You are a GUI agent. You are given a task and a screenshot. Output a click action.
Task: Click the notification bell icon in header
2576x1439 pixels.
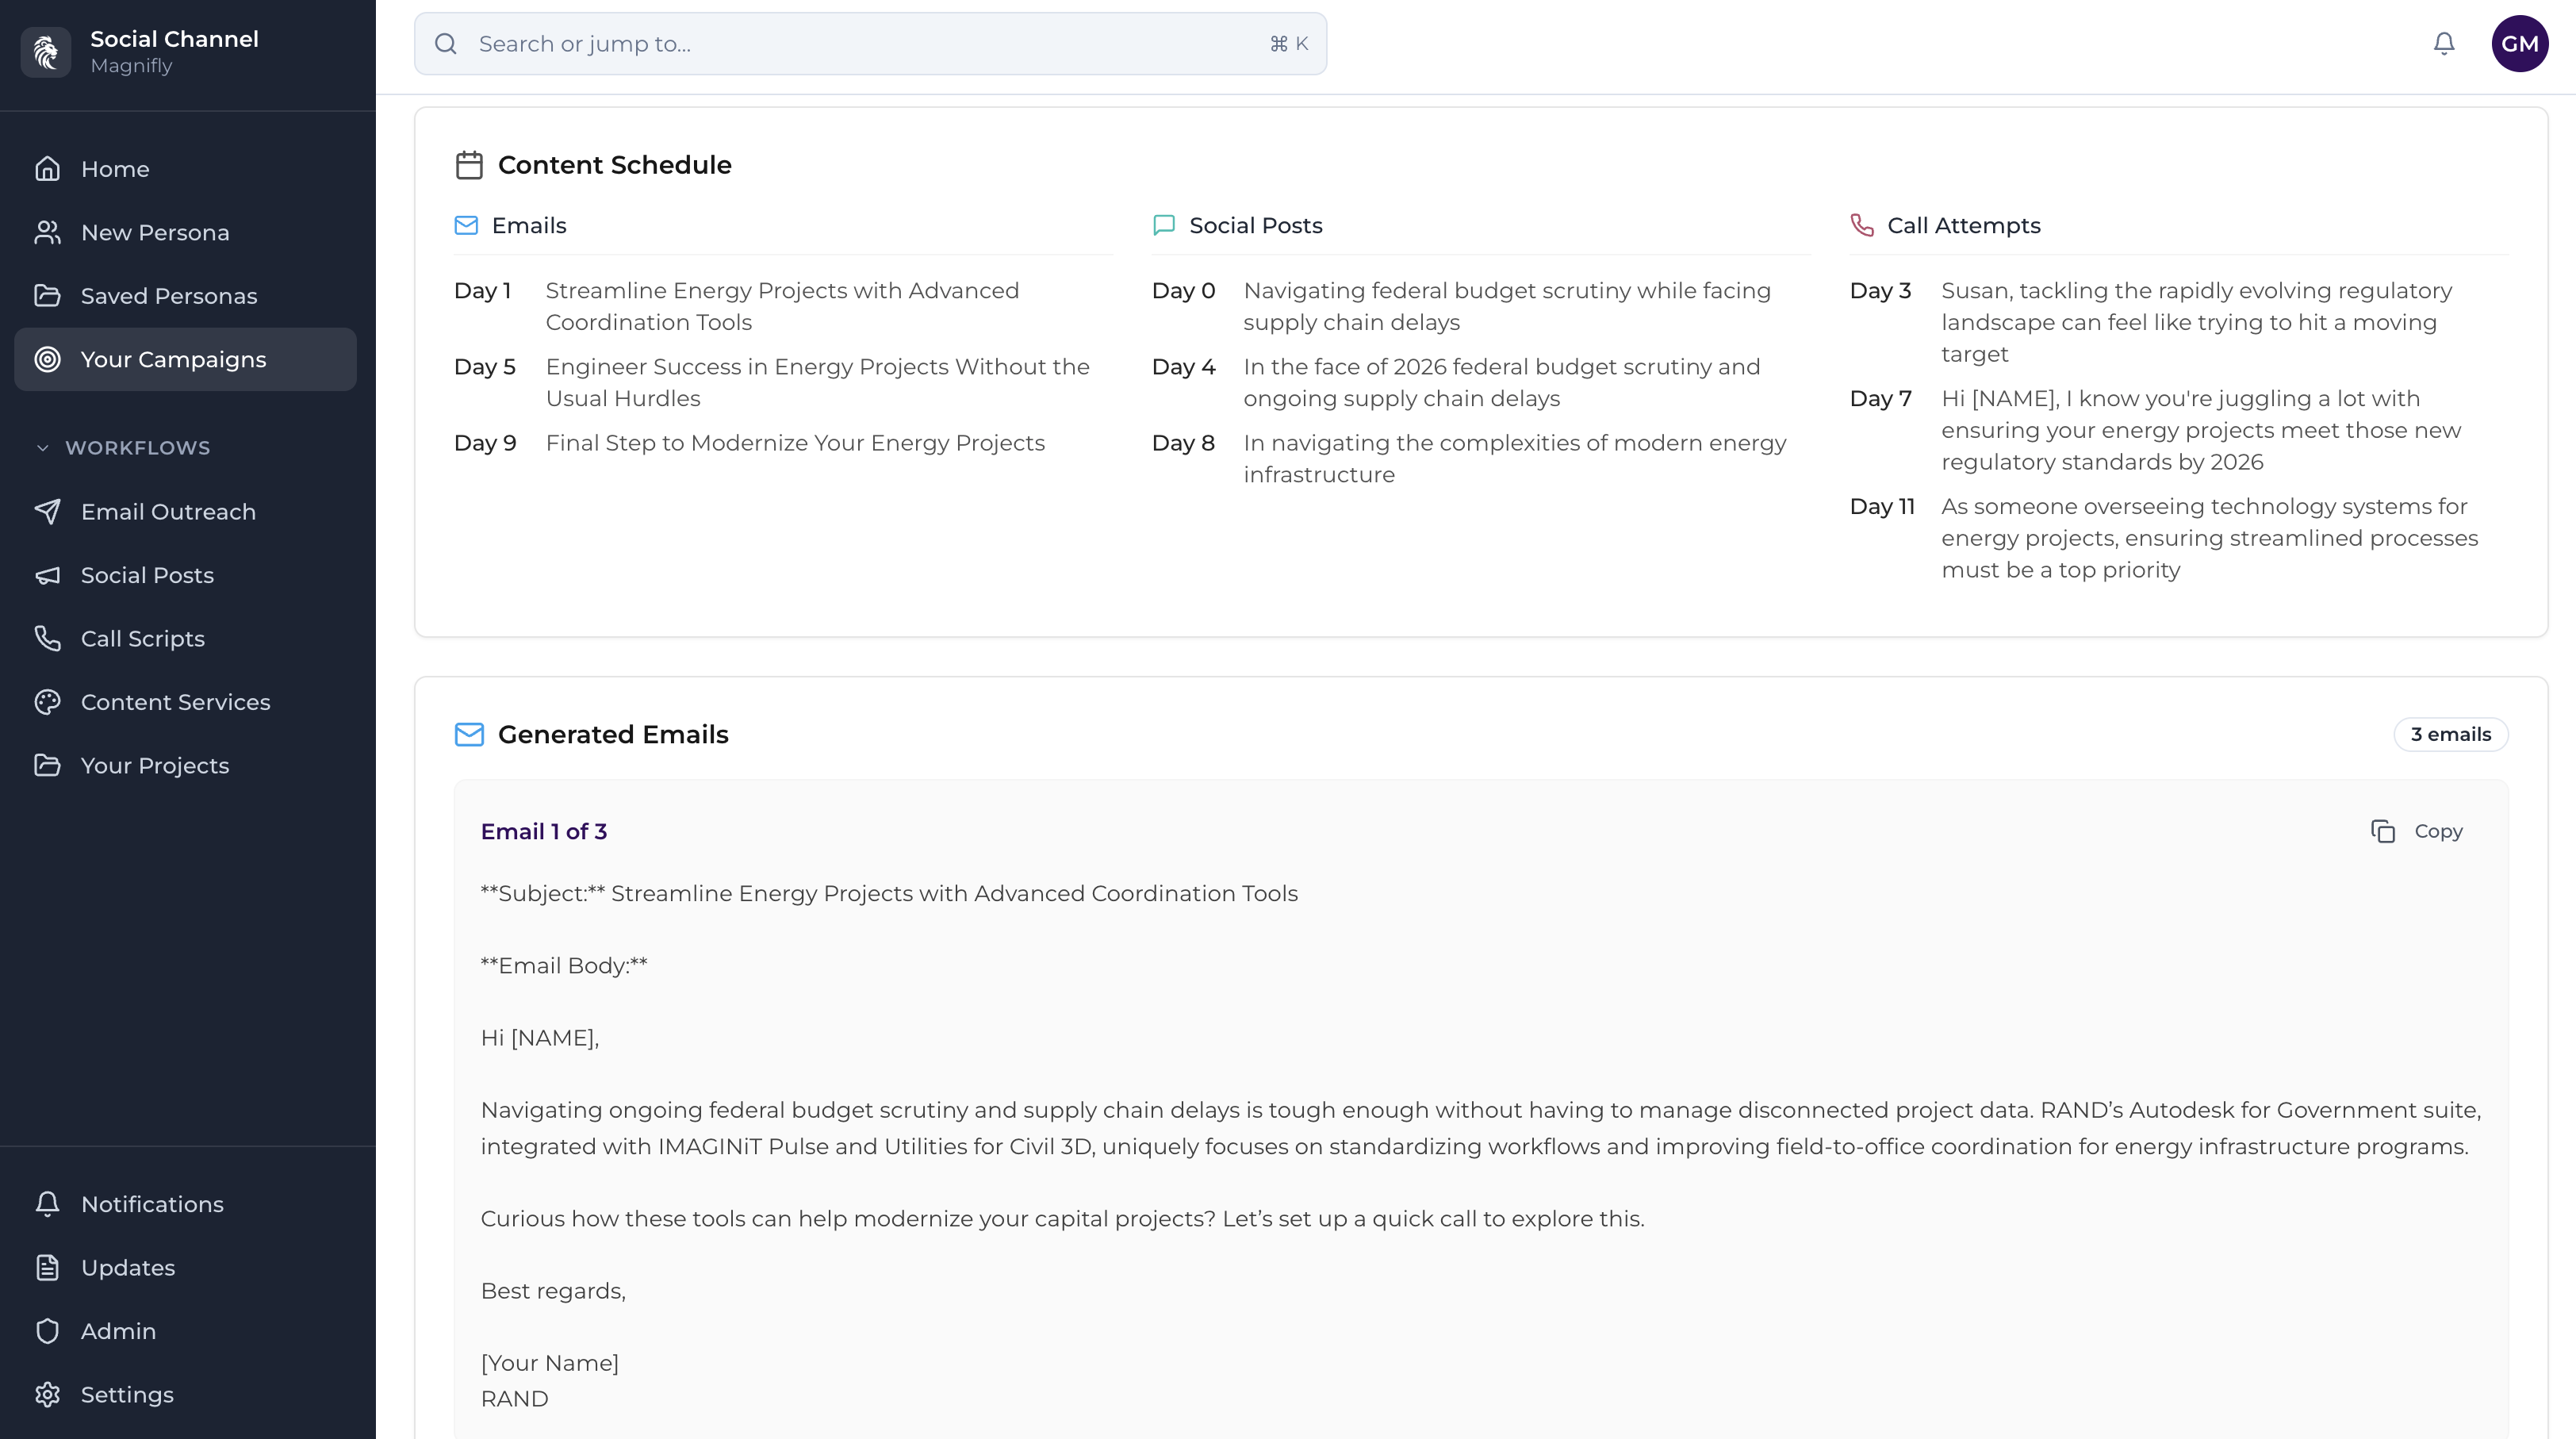[2443, 44]
